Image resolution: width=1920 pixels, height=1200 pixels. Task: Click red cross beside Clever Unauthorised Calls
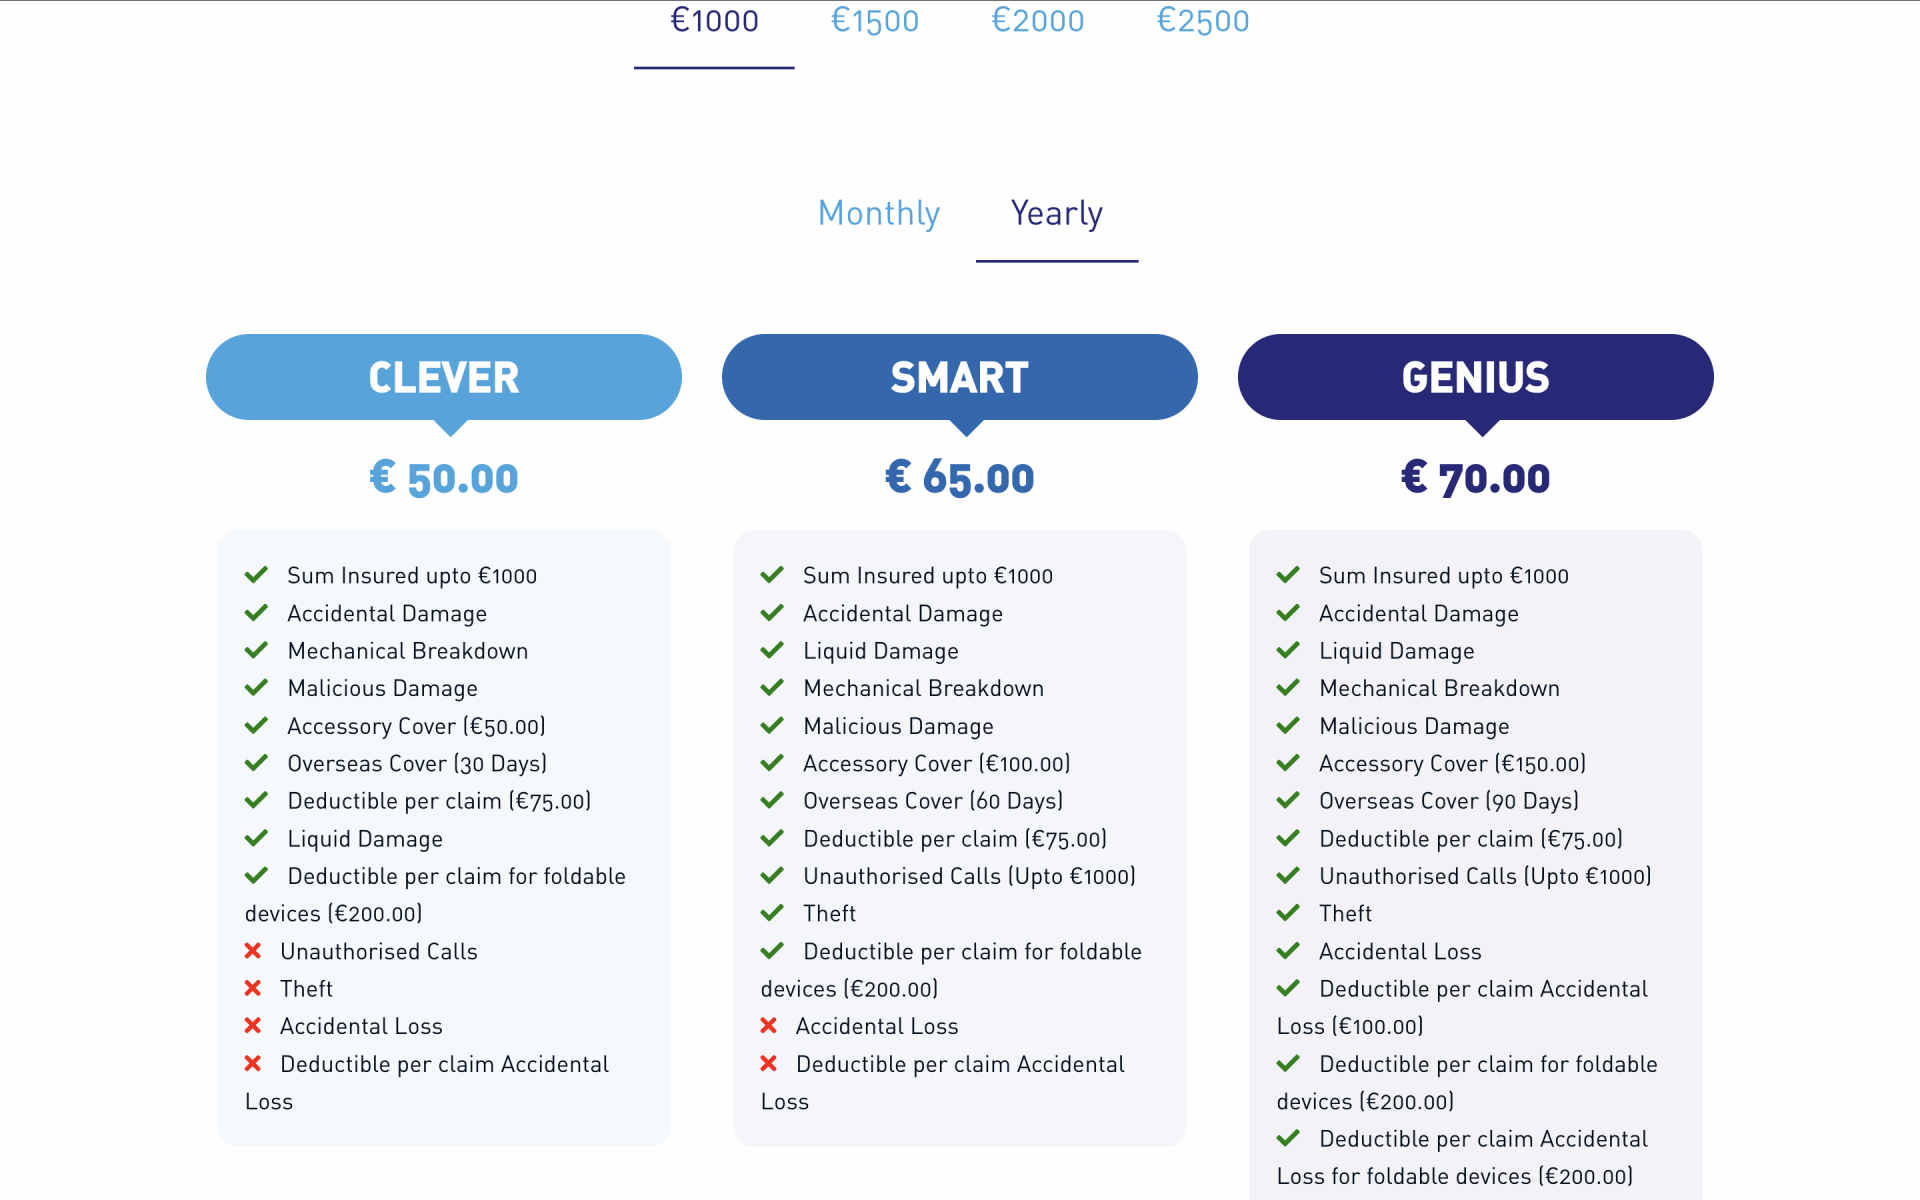click(x=253, y=951)
